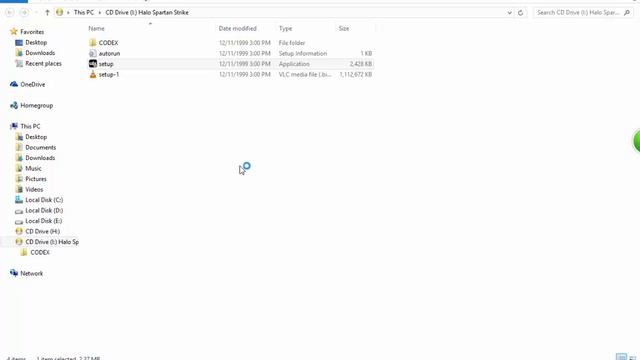Select the 'autorun' file name
Screen dimensions: 640x360
coord(109,53)
